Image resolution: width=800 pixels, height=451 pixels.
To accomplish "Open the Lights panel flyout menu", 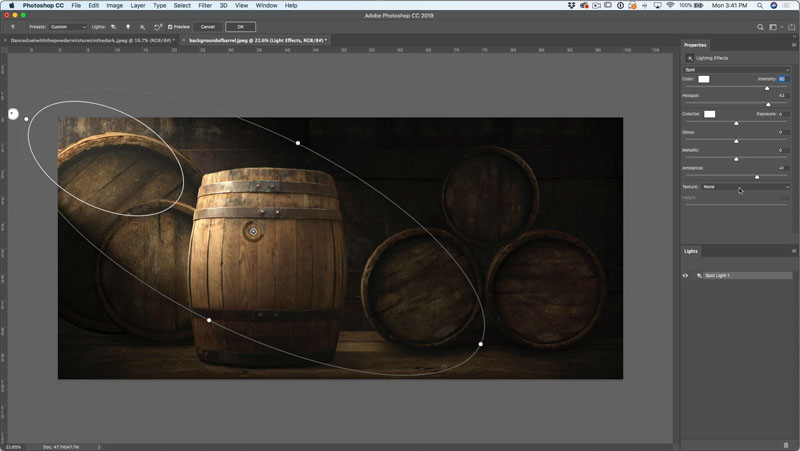I will pos(794,251).
